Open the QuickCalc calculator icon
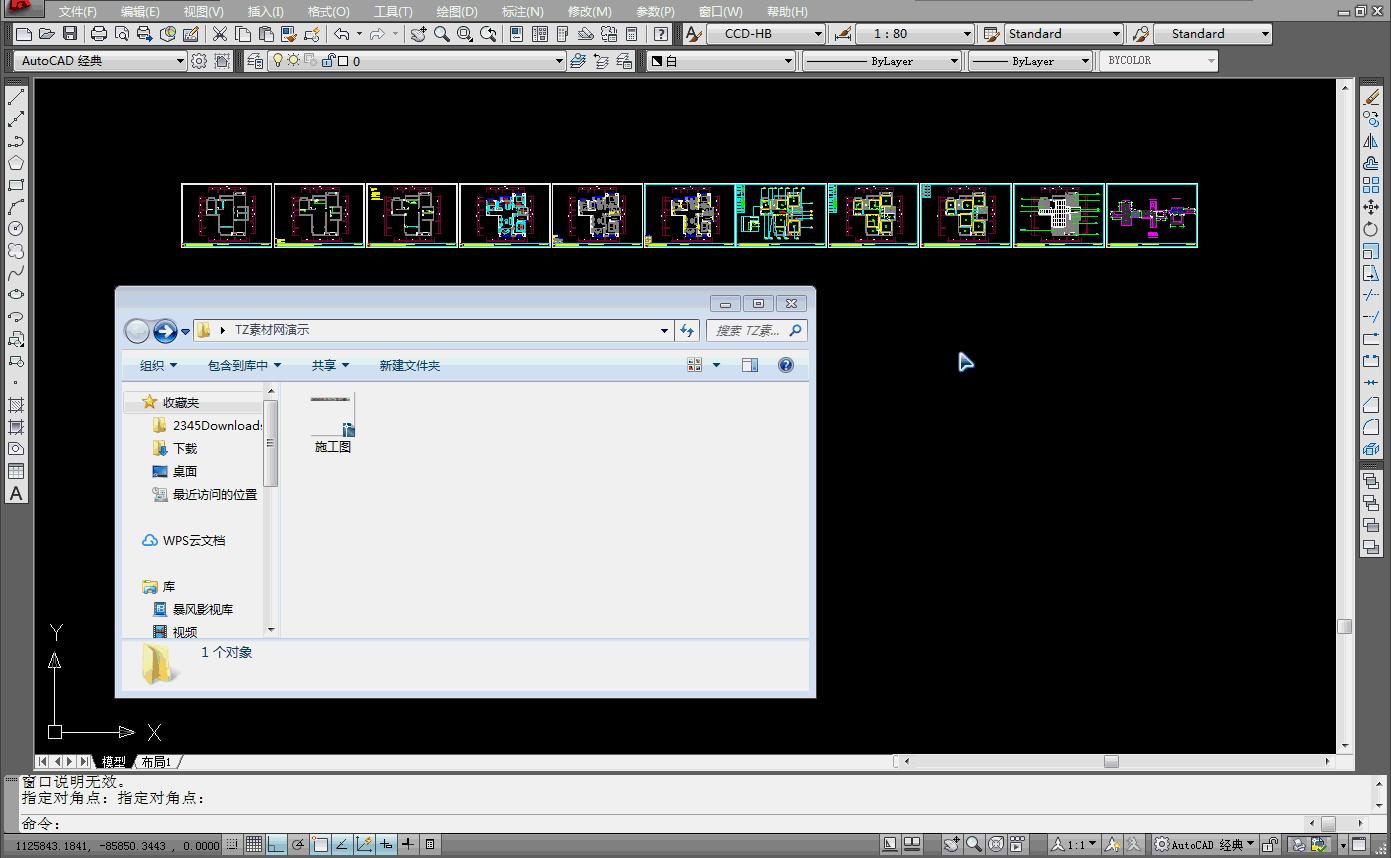The height and width of the screenshot is (858, 1391). coord(631,34)
